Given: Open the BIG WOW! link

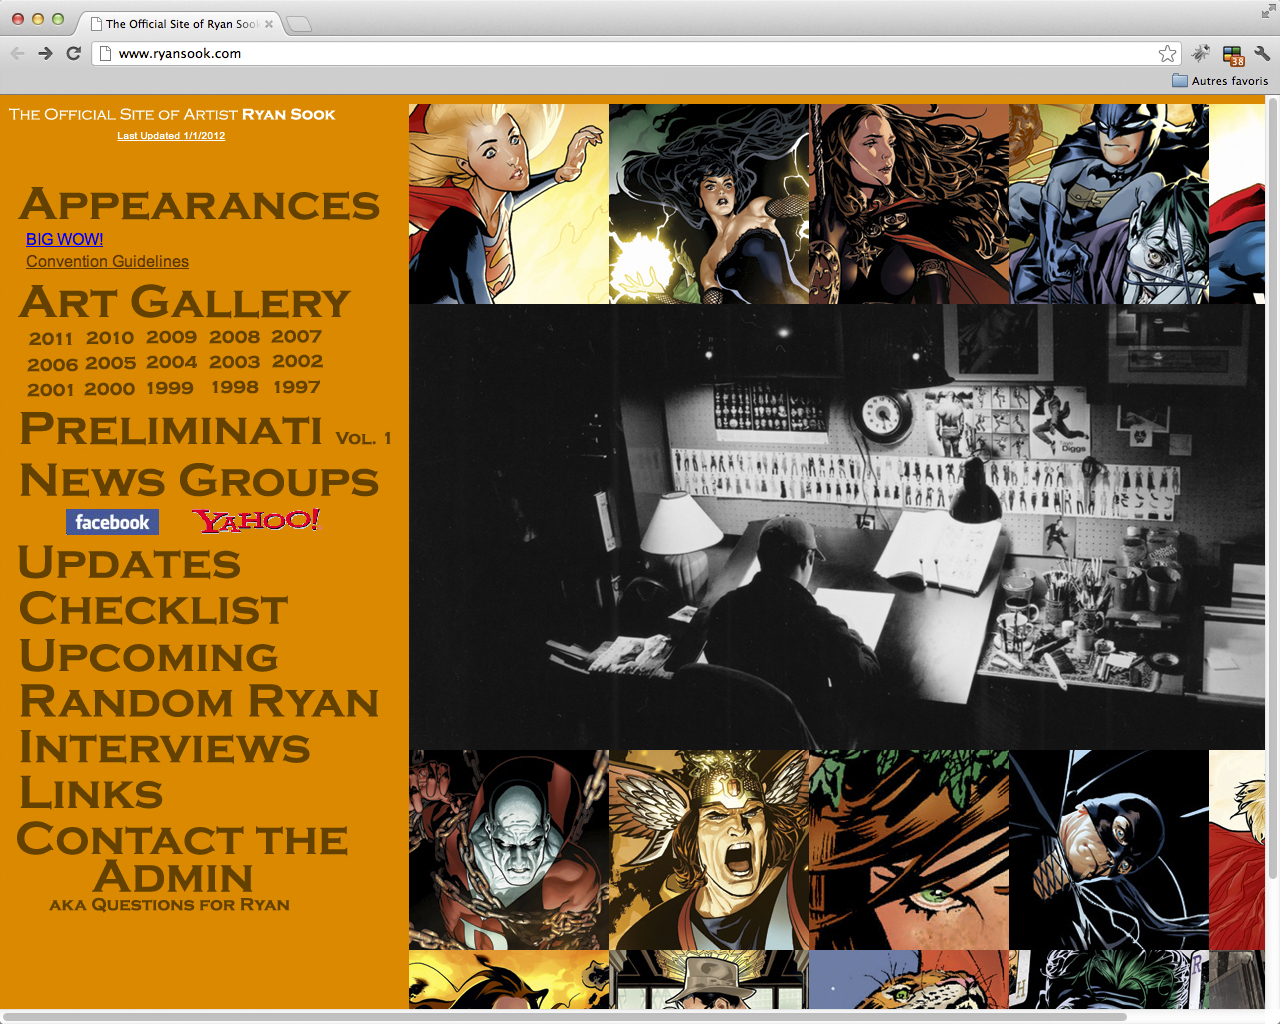Looking at the screenshot, I should pyautogui.click(x=64, y=239).
